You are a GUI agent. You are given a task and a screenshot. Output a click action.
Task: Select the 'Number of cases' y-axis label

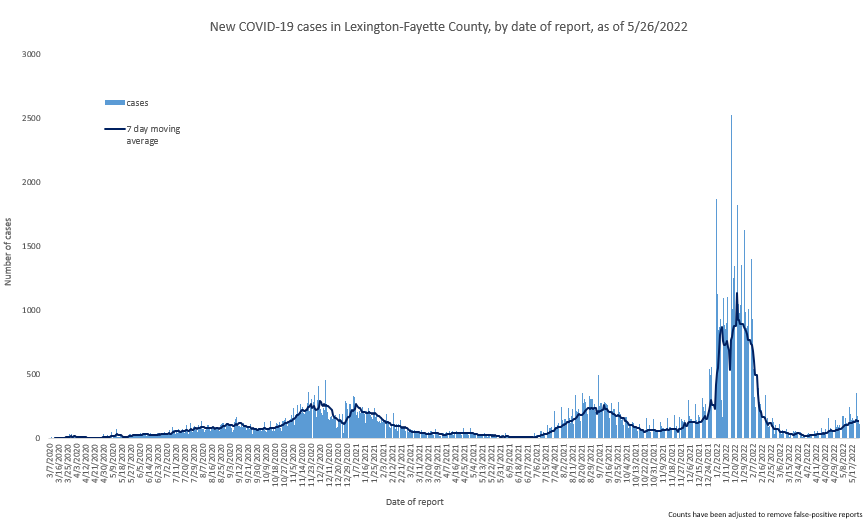pyautogui.click(x=8, y=252)
